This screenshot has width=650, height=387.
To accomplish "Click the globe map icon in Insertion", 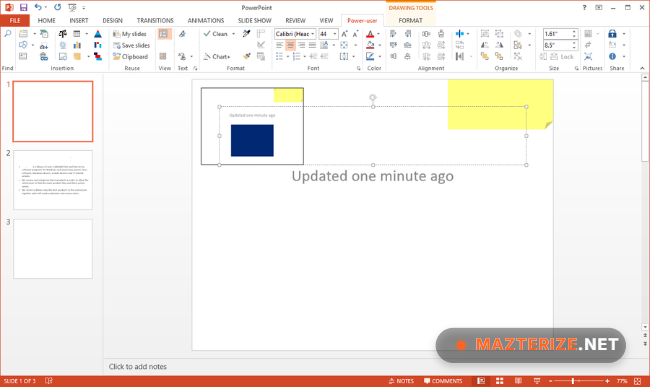I will click(63, 45).
